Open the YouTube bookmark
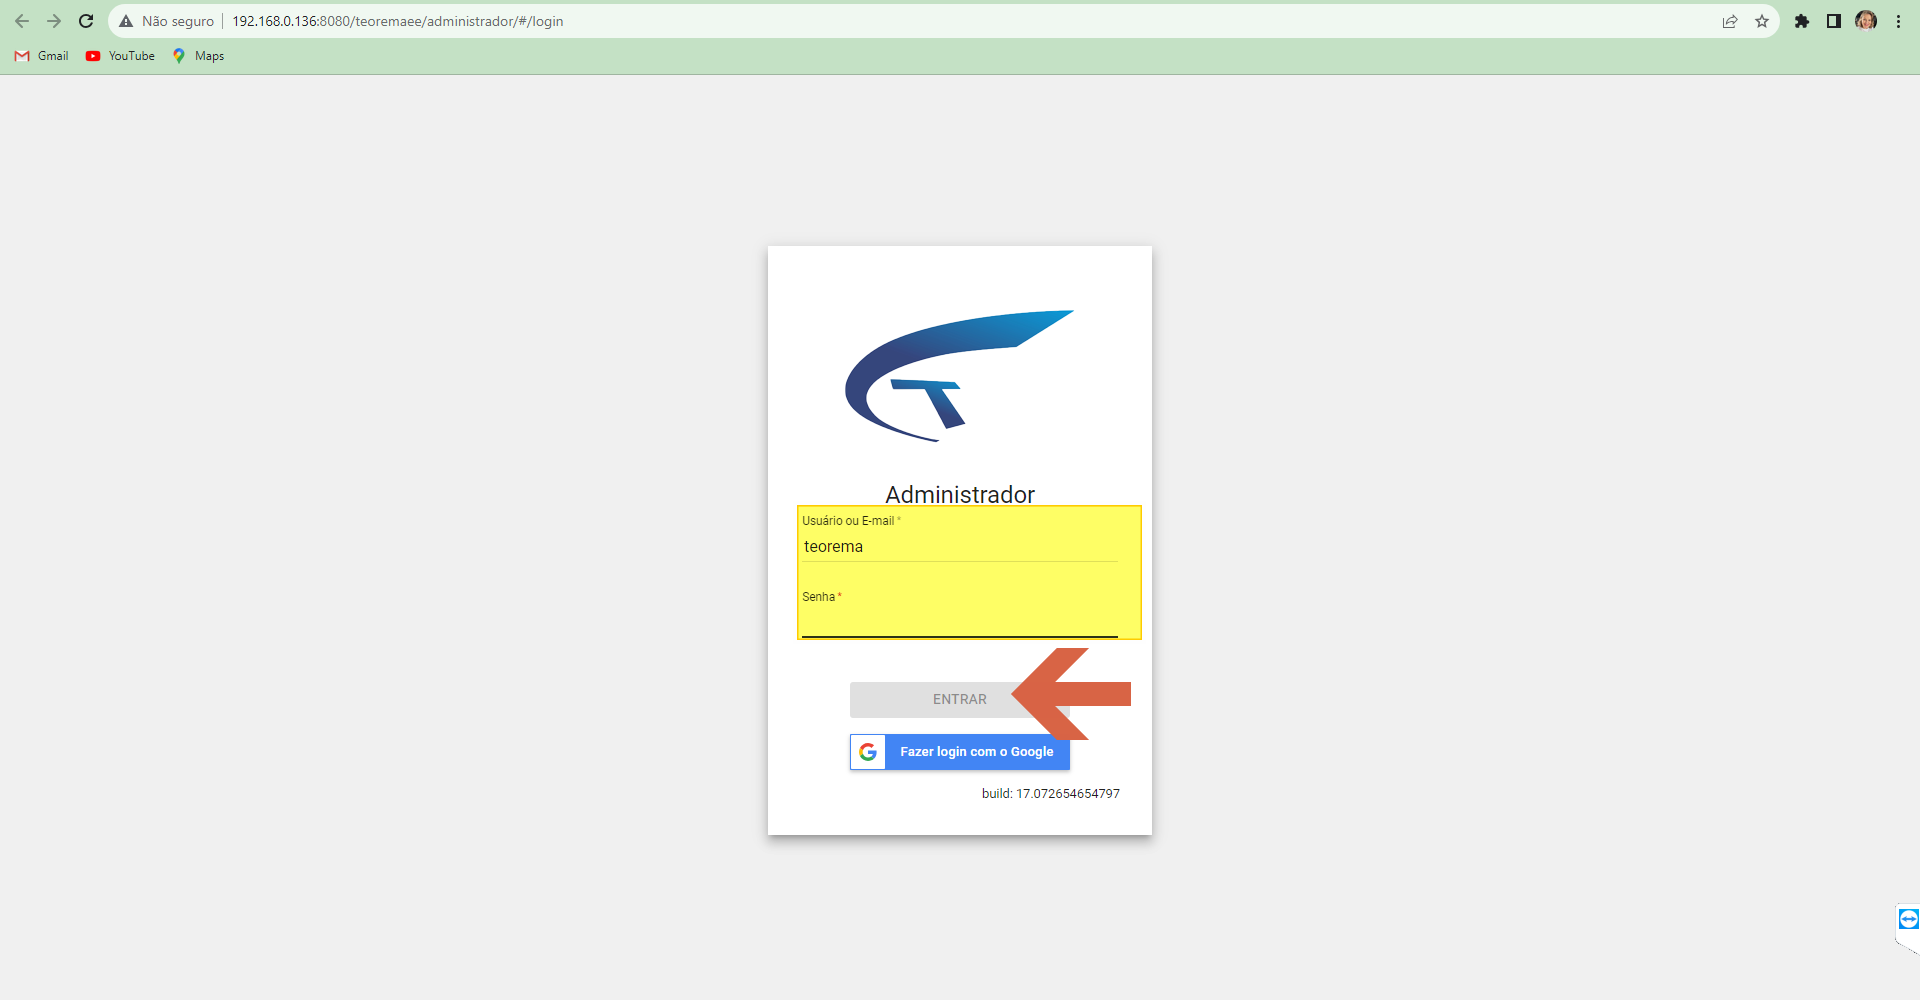Screen dimensions: 1920x1000 click(x=120, y=56)
